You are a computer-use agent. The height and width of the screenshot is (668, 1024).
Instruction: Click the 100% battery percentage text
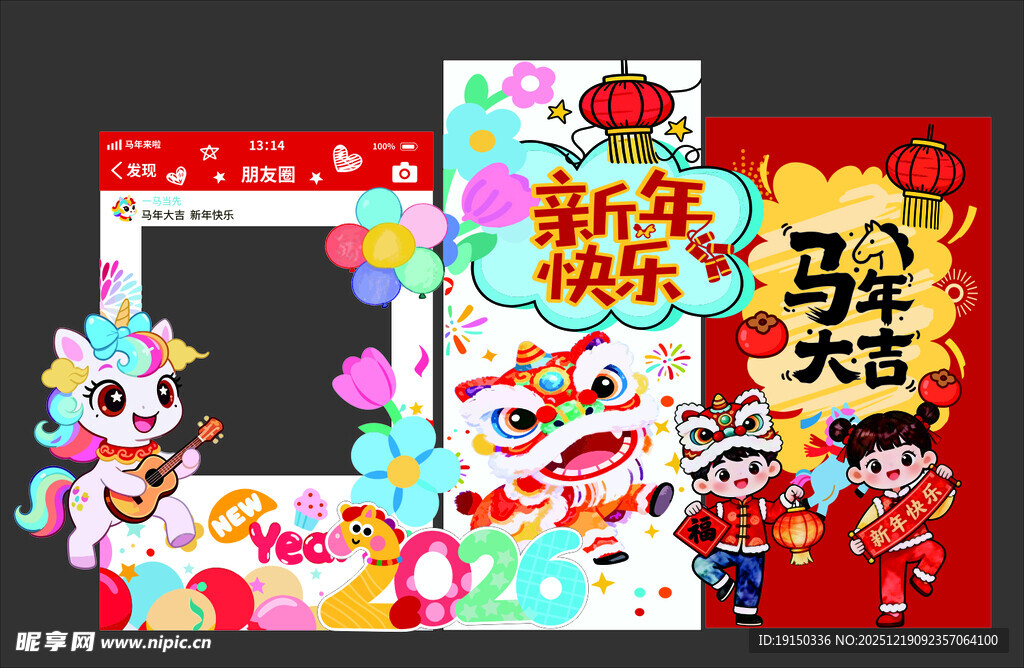pyautogui.click(x=384, y=146)
